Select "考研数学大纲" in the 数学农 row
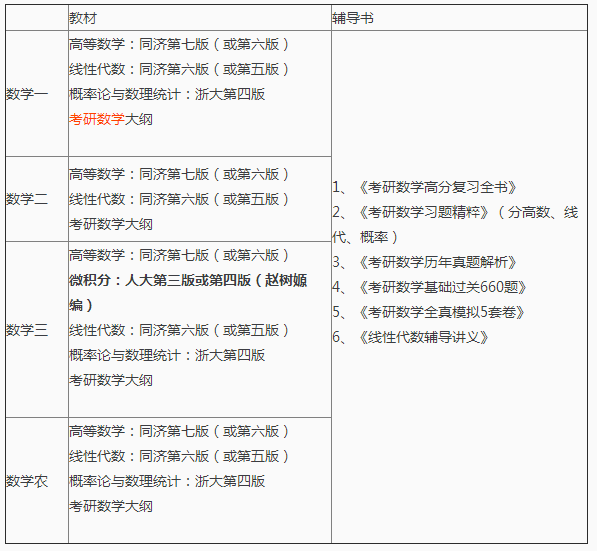Viewport: 597px width, 551px height. coord(111,506)
